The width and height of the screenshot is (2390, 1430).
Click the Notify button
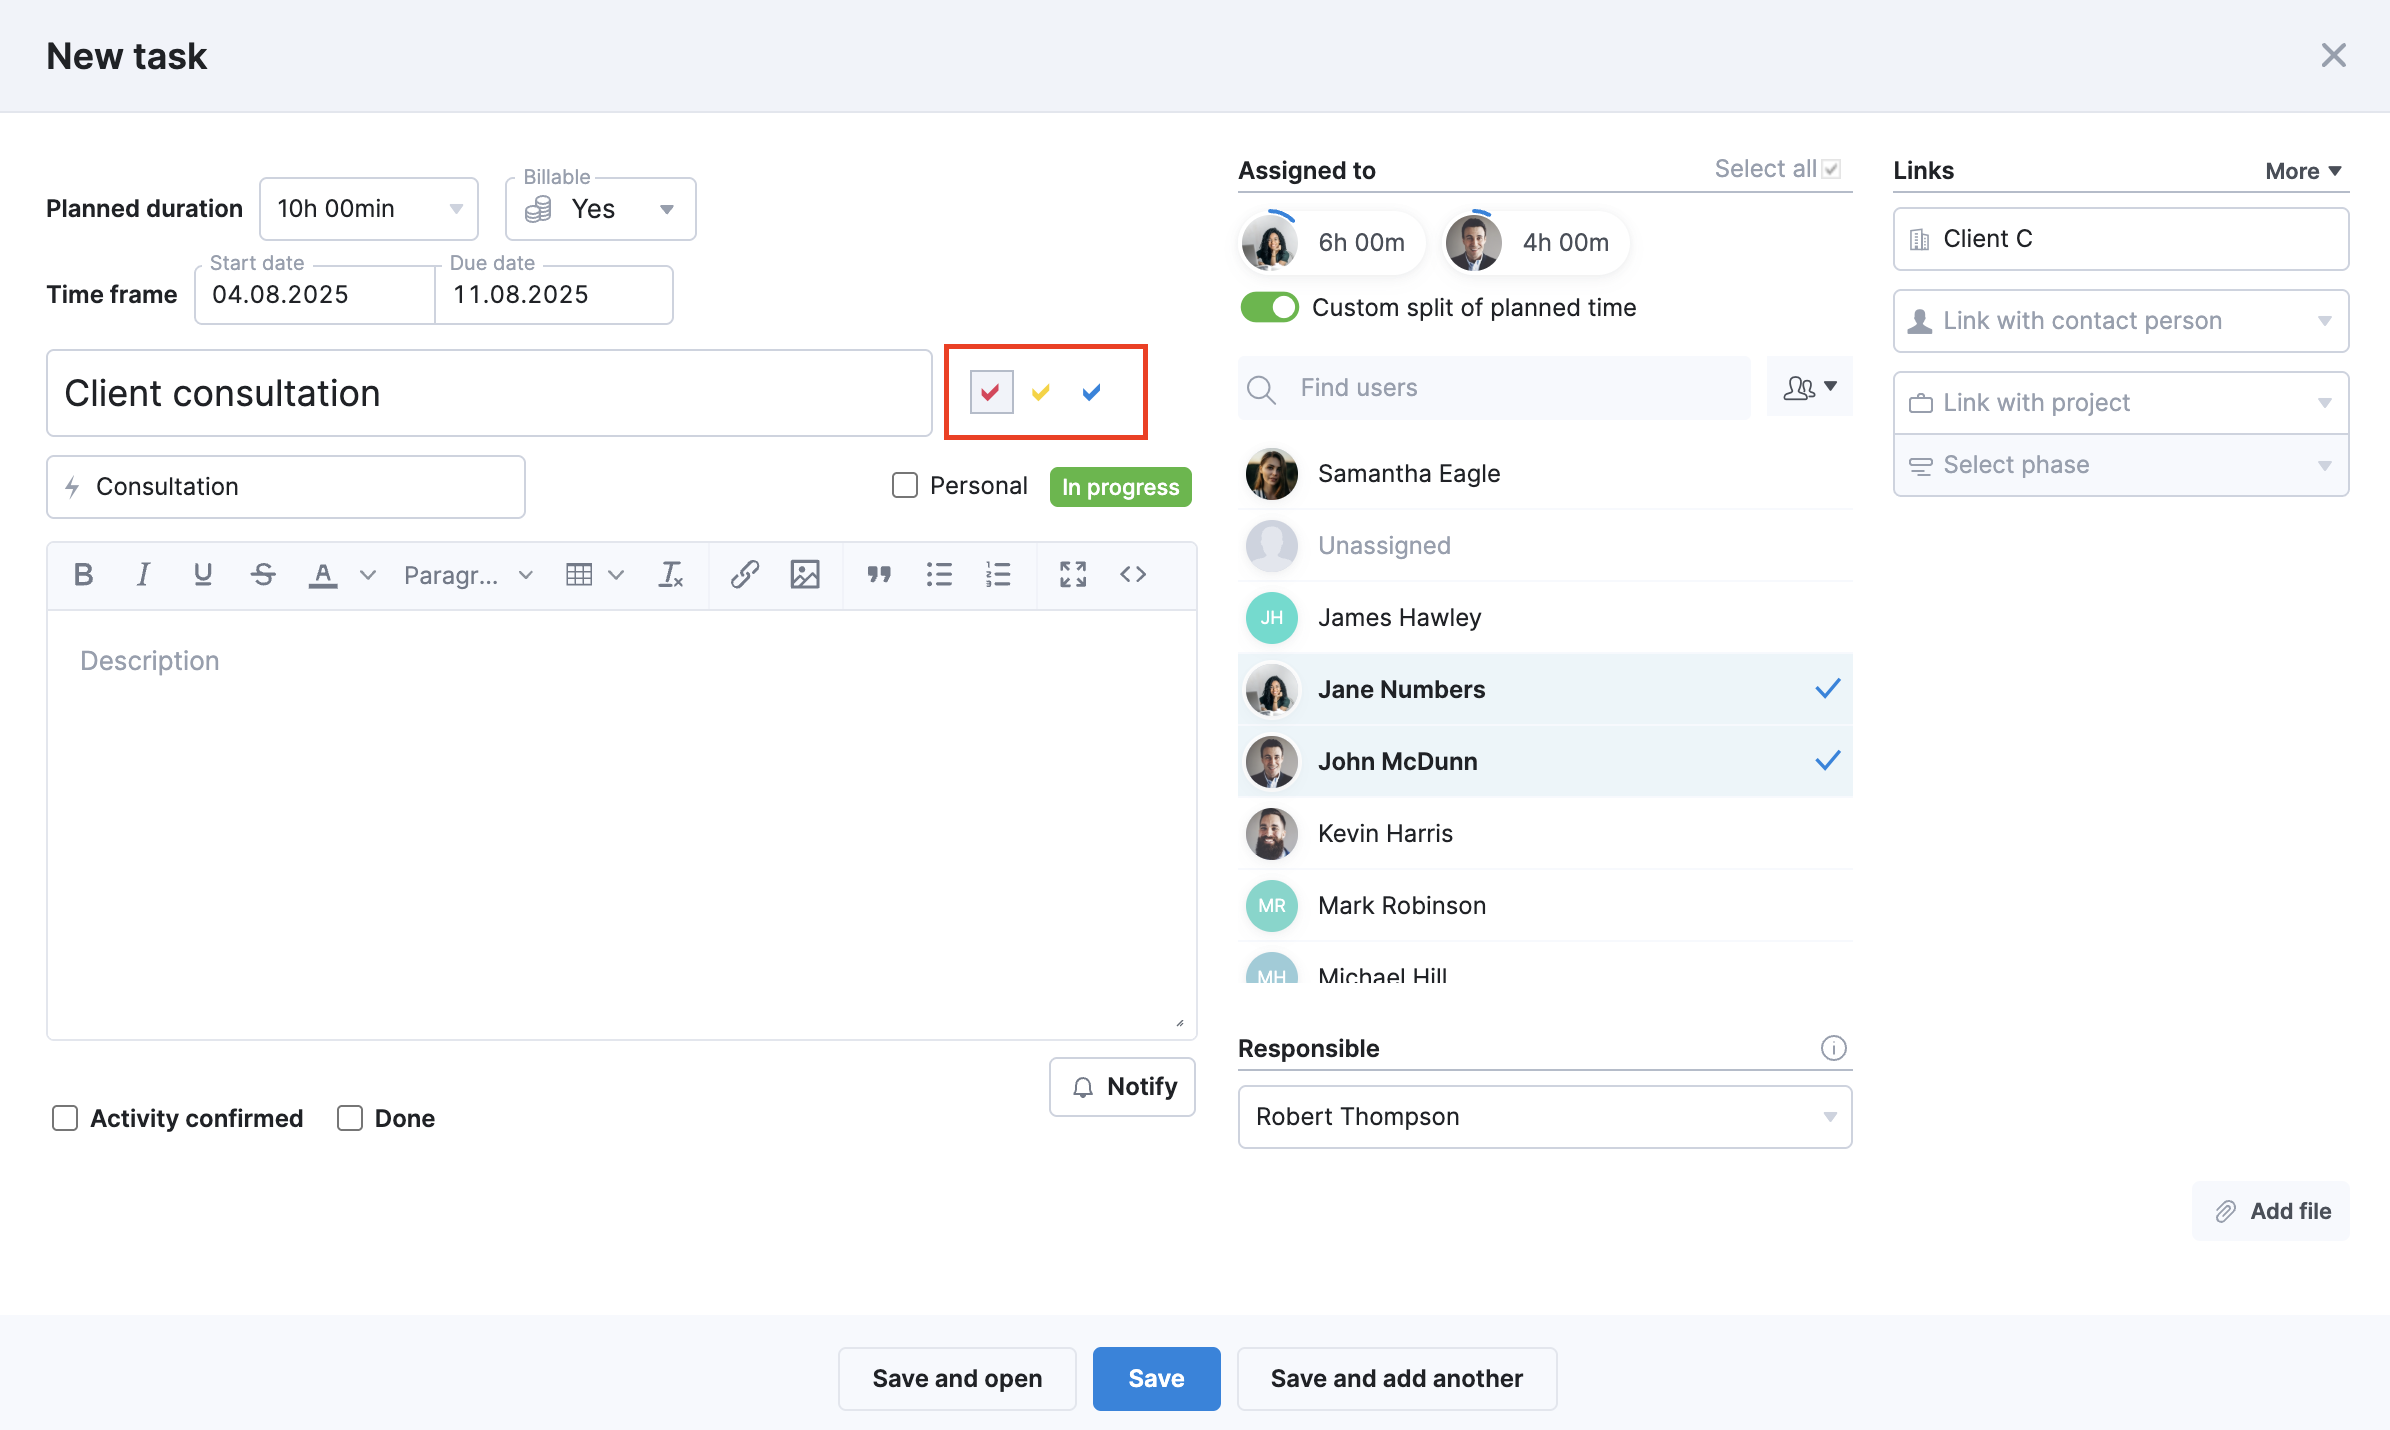(1122, 1087)
